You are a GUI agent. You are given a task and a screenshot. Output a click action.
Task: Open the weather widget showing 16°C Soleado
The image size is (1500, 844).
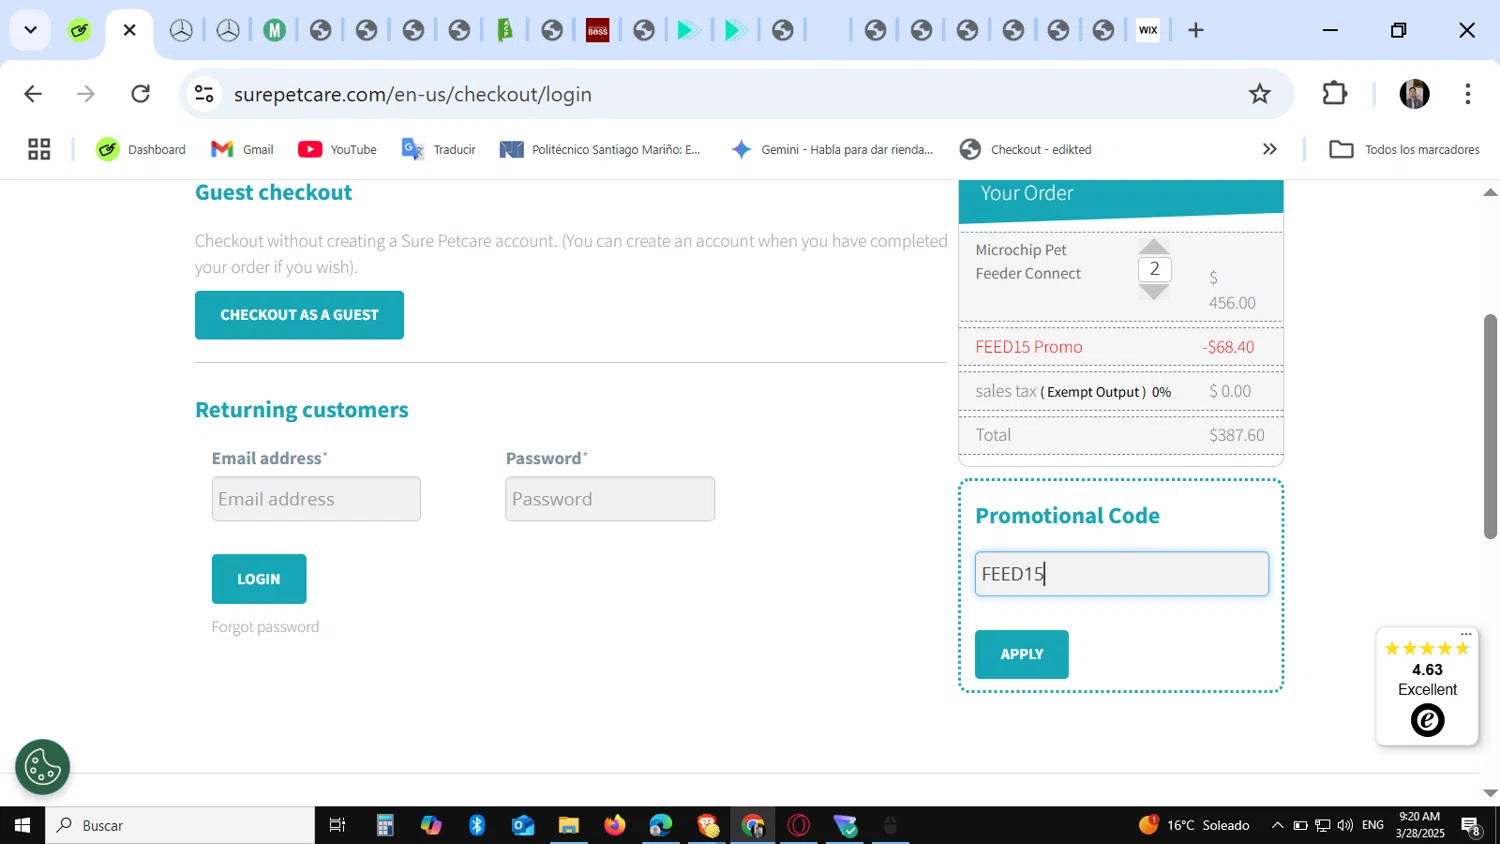pyautogui.click(x=1194, y=825)
